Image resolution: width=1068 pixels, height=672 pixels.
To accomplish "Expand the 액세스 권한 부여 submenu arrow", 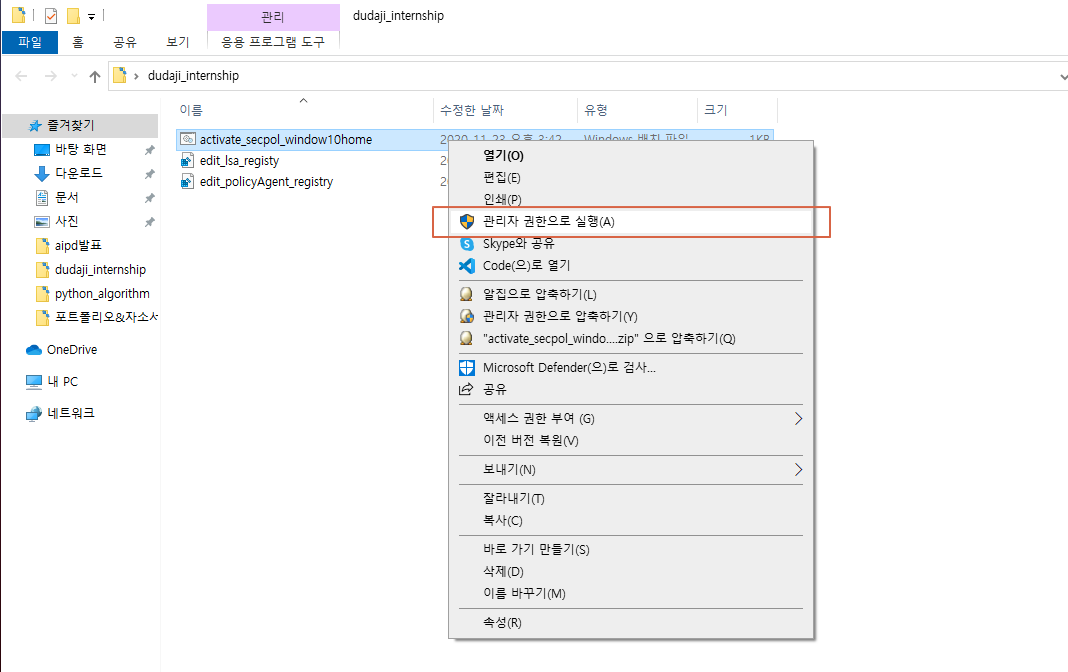I will 798,418.
